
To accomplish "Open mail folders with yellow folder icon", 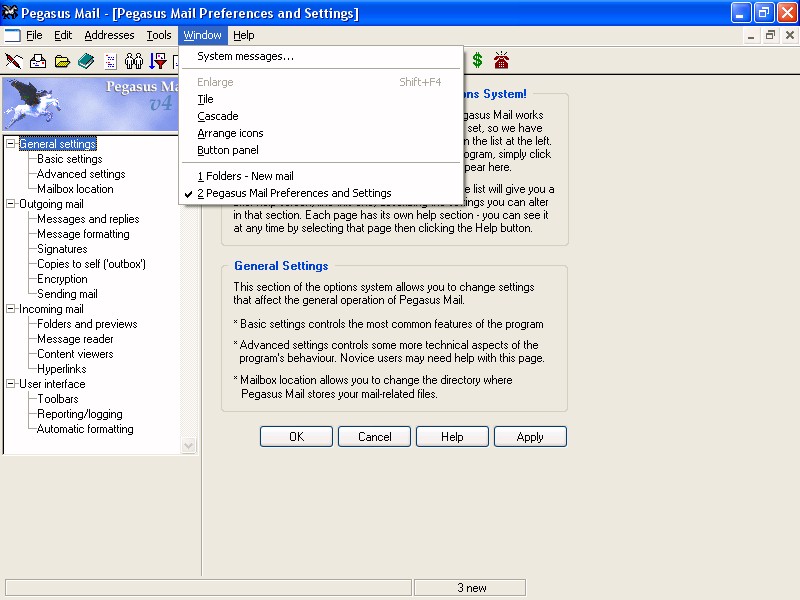I will [62, 61].
